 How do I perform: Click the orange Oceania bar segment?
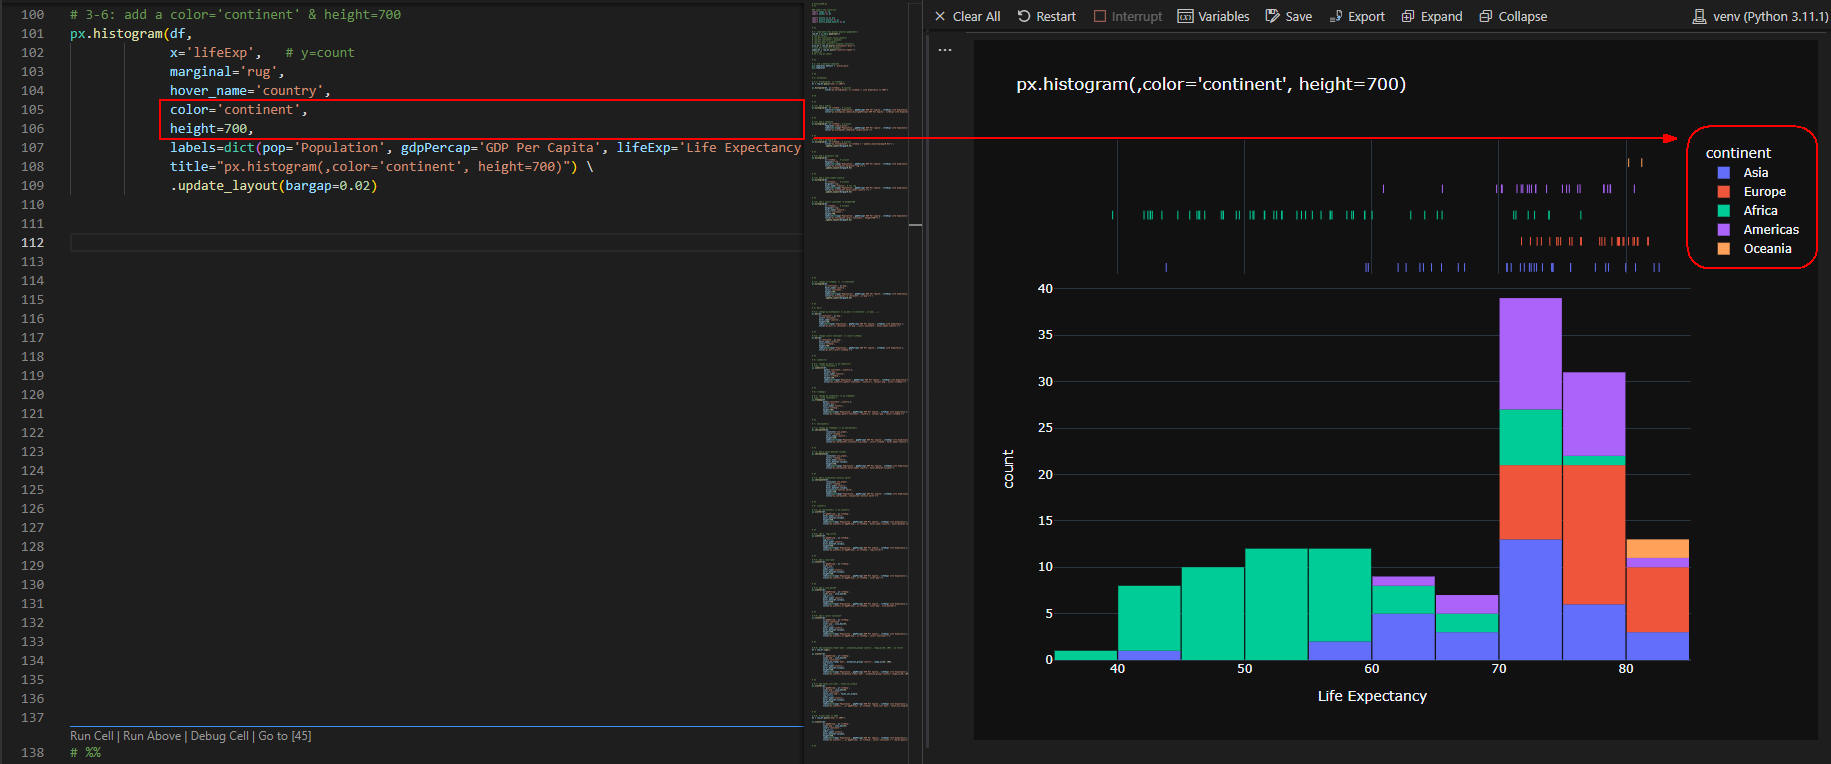(x=1657, y=548)
